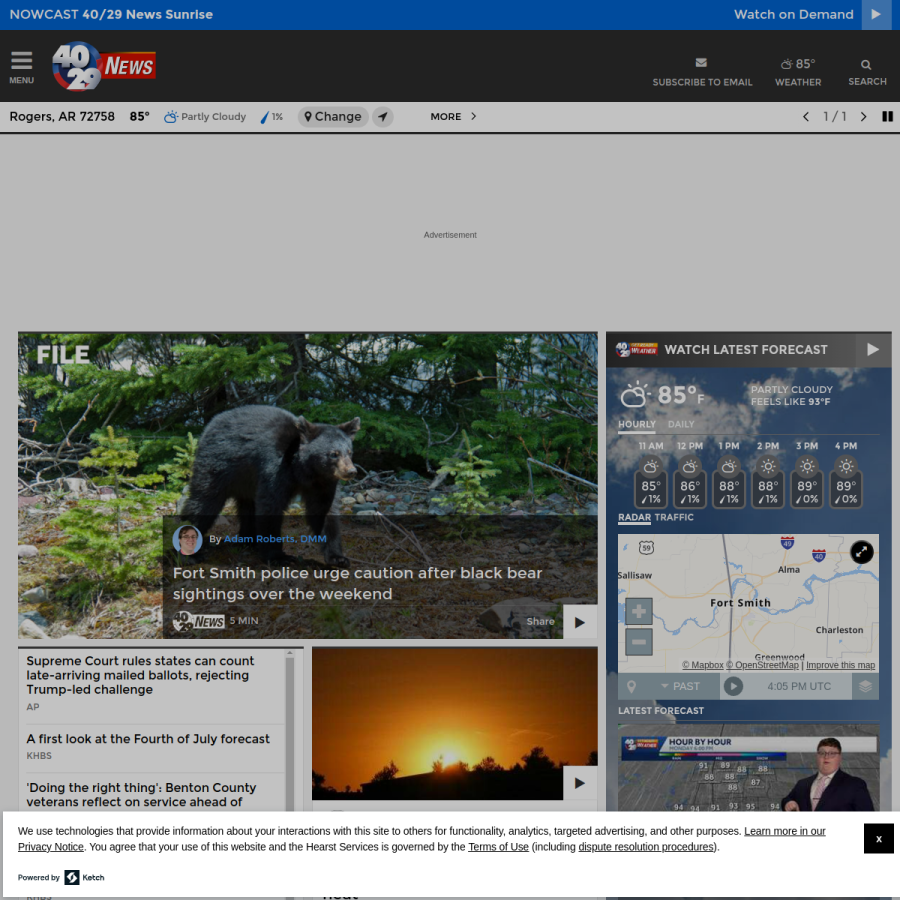Click Adam Roberts author avatar

tap(187, 540)
